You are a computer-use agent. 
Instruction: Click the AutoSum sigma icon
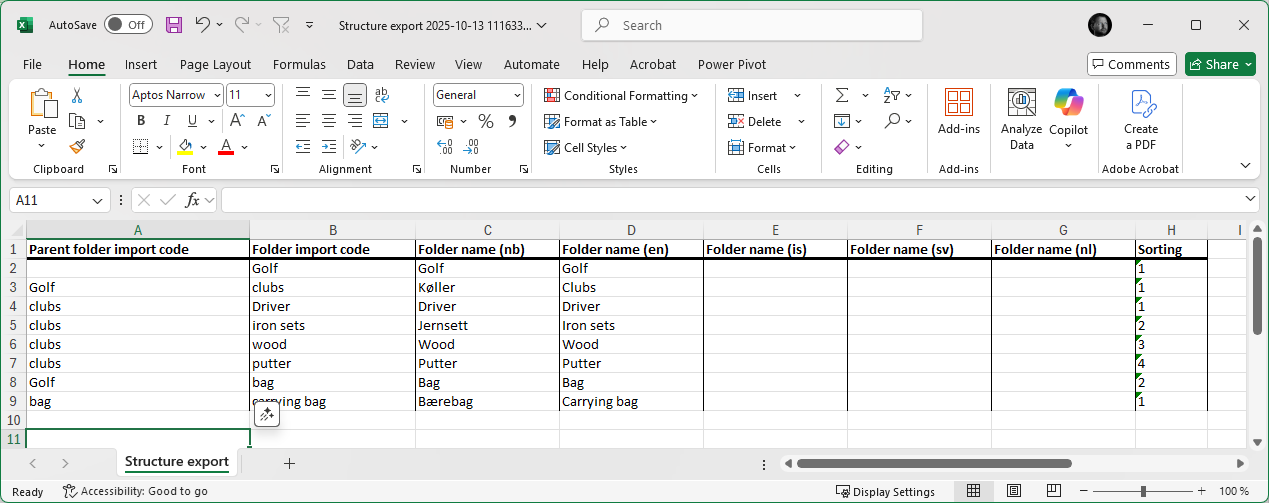point(841,95)
